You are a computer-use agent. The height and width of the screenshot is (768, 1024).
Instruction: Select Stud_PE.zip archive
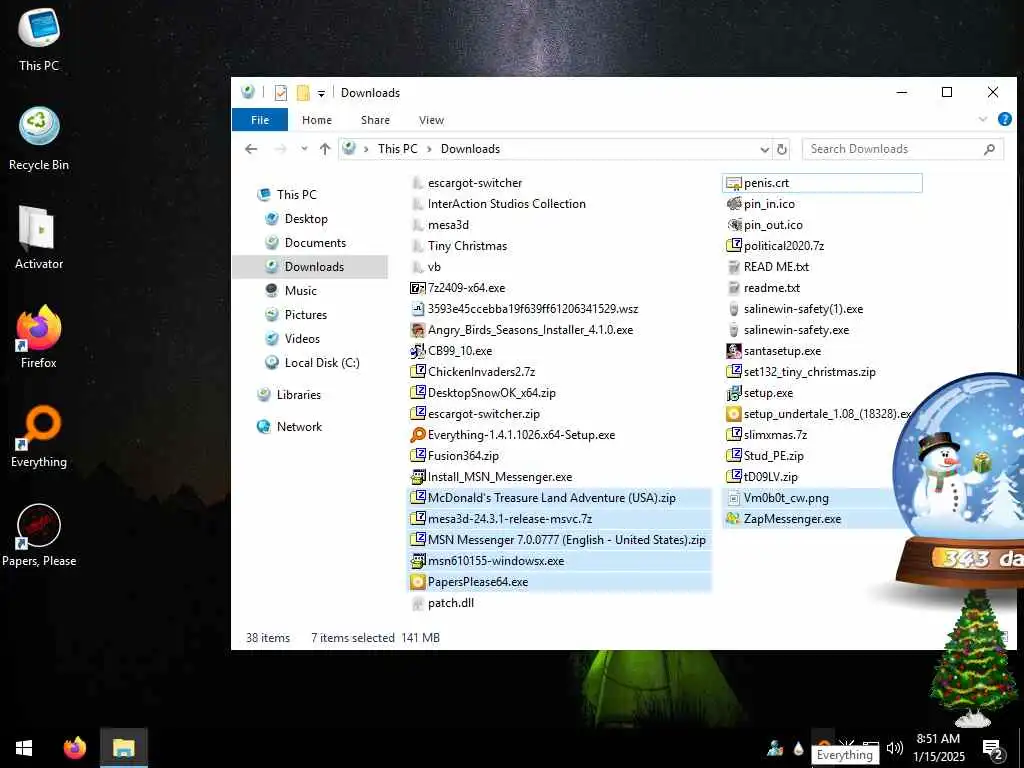tap(773, 456)
